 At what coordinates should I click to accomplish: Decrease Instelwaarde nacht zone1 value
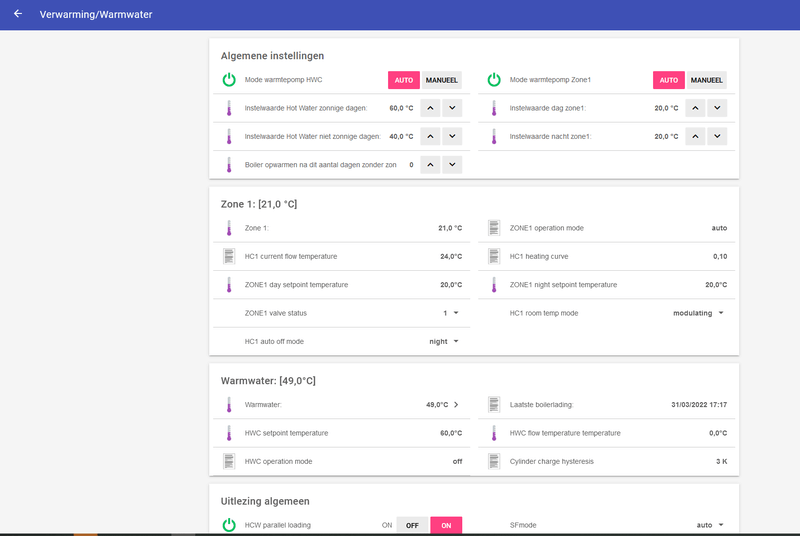click(717, 137)
